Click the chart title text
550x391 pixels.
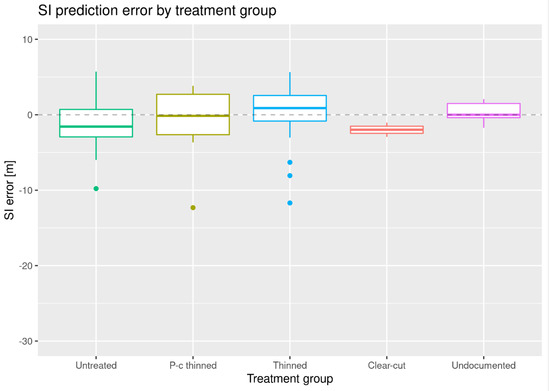pyautogui.click(x=157, y=10)
